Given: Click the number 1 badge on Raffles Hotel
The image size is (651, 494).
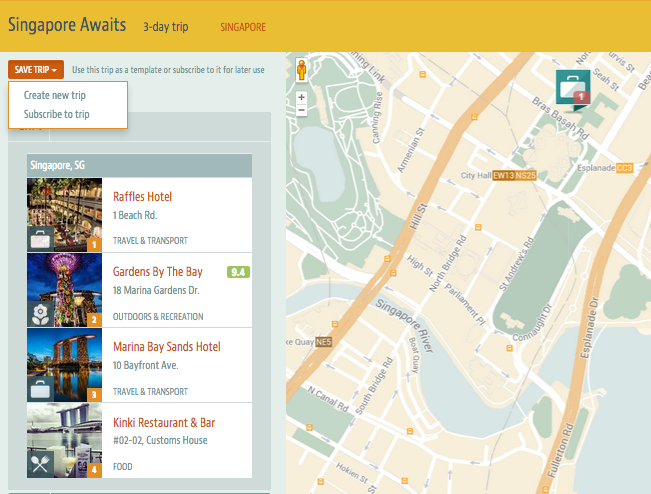Looking at the screenshot, I should [x=94, y=245].
